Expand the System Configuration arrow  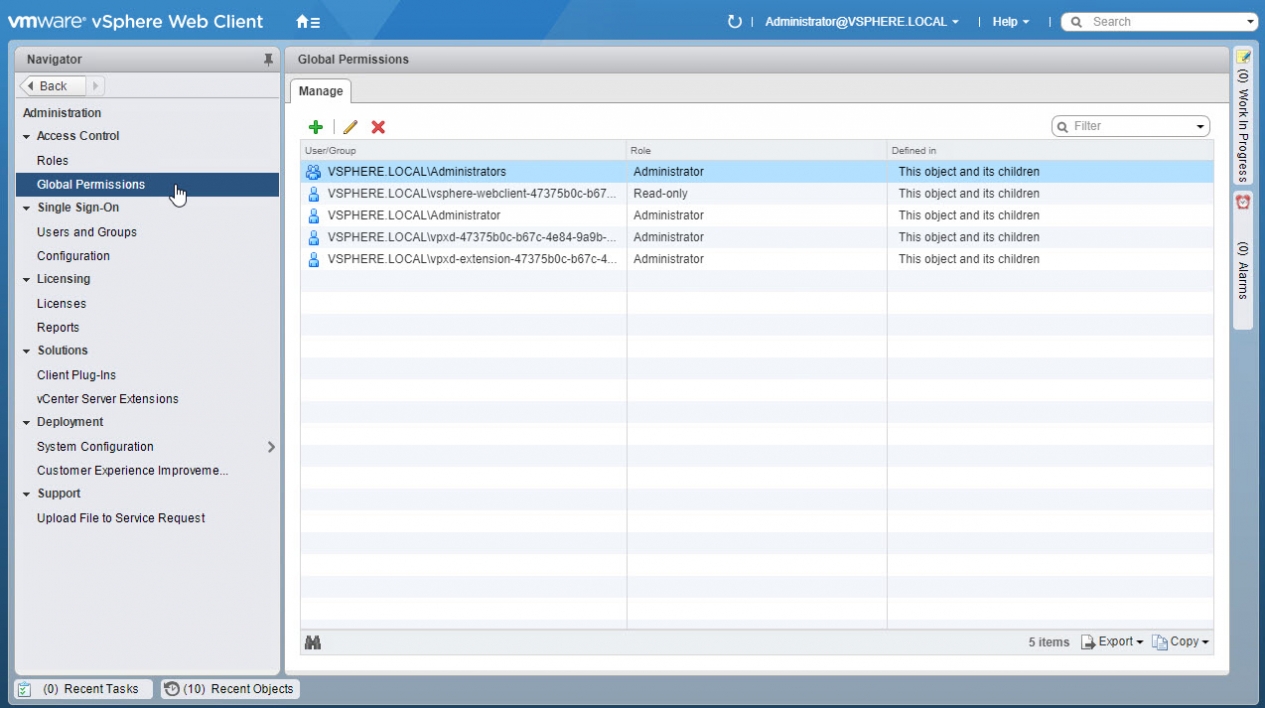(x=271, y=447)
